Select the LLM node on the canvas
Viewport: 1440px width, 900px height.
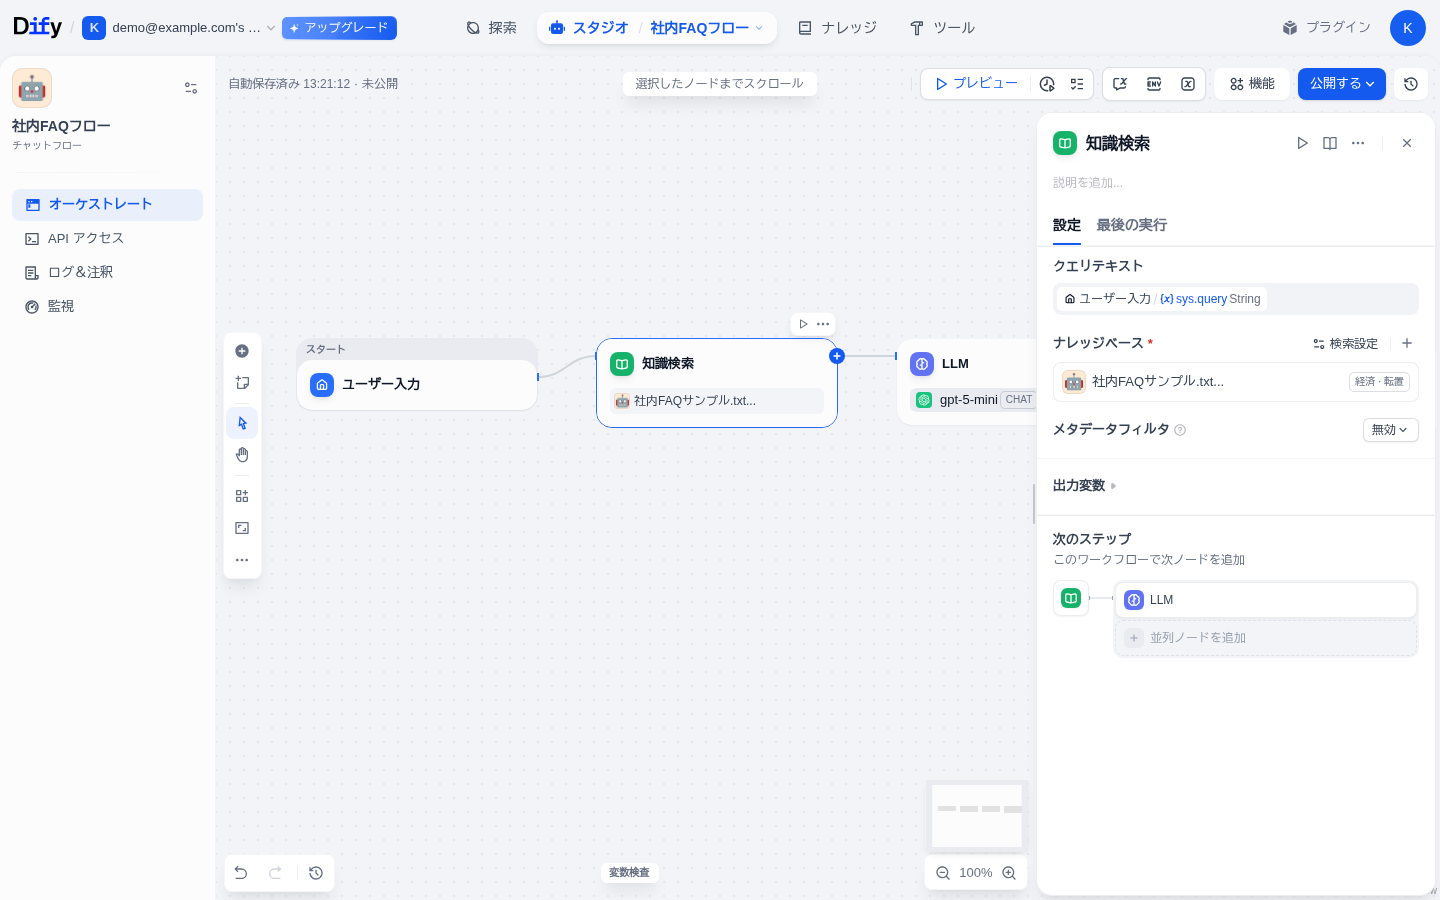tap(967, 382)
